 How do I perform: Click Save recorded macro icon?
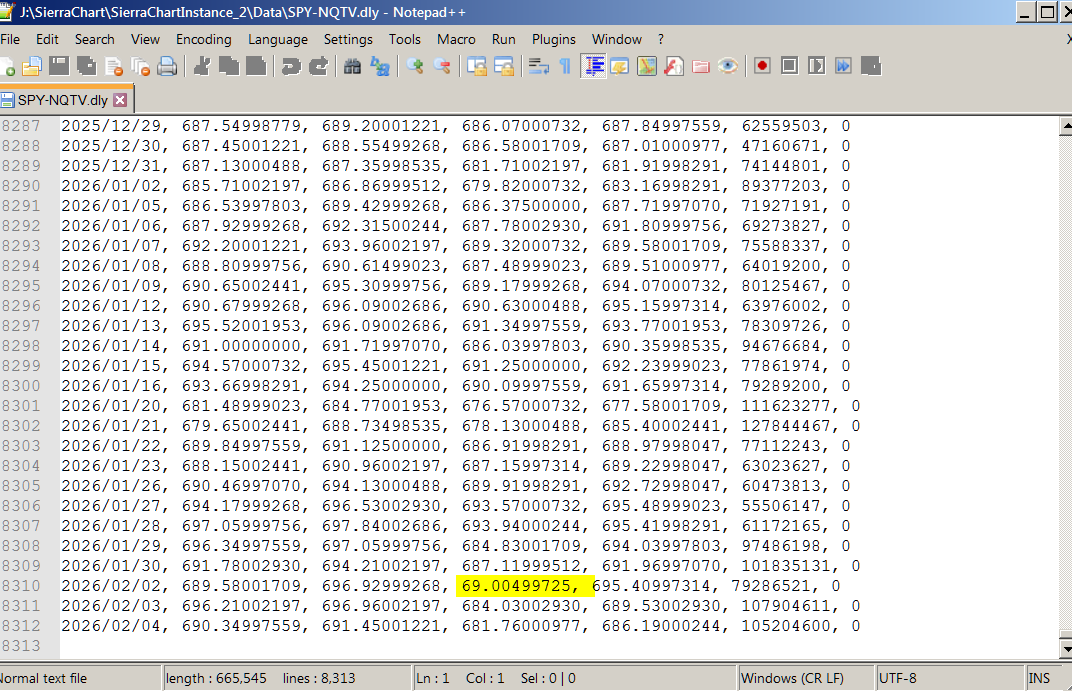click(x=871, y=66)
